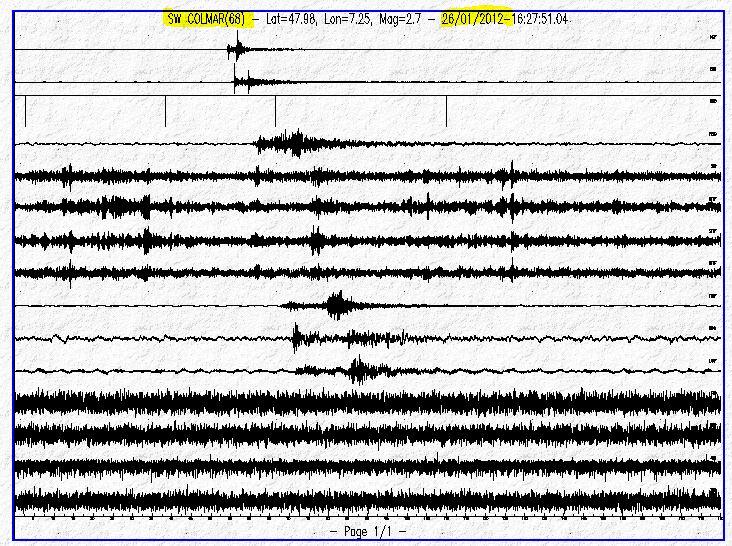732x546 pixels.
Task: Click the leftmost vertical tick on third trace
Action: 25,112
